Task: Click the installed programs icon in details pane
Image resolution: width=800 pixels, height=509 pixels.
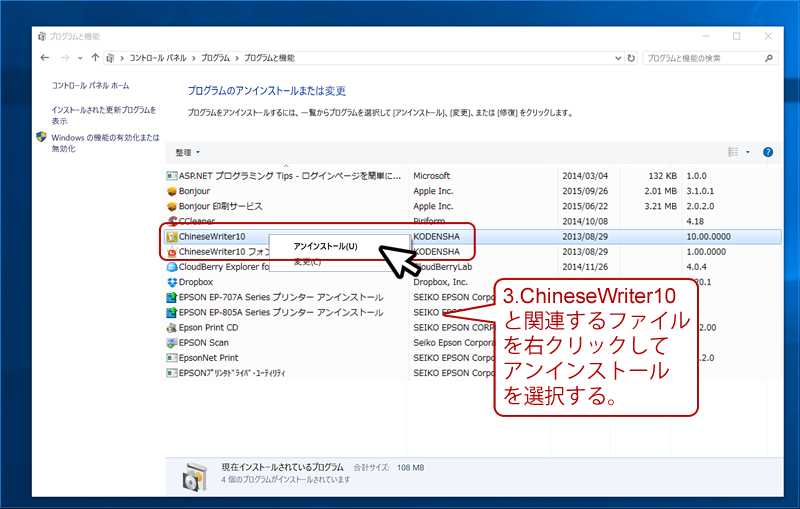Action: [x=195, y=477]
